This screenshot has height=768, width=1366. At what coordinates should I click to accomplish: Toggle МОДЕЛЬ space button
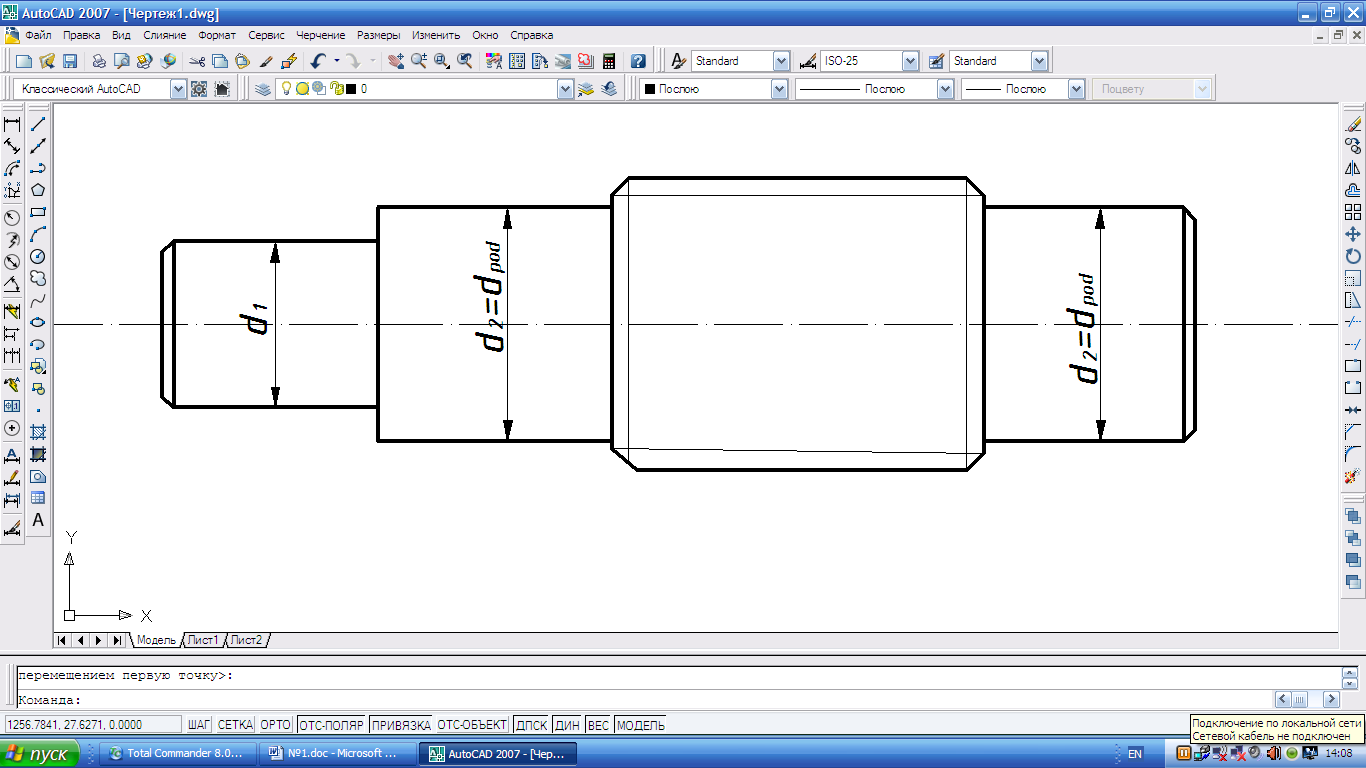641,725
